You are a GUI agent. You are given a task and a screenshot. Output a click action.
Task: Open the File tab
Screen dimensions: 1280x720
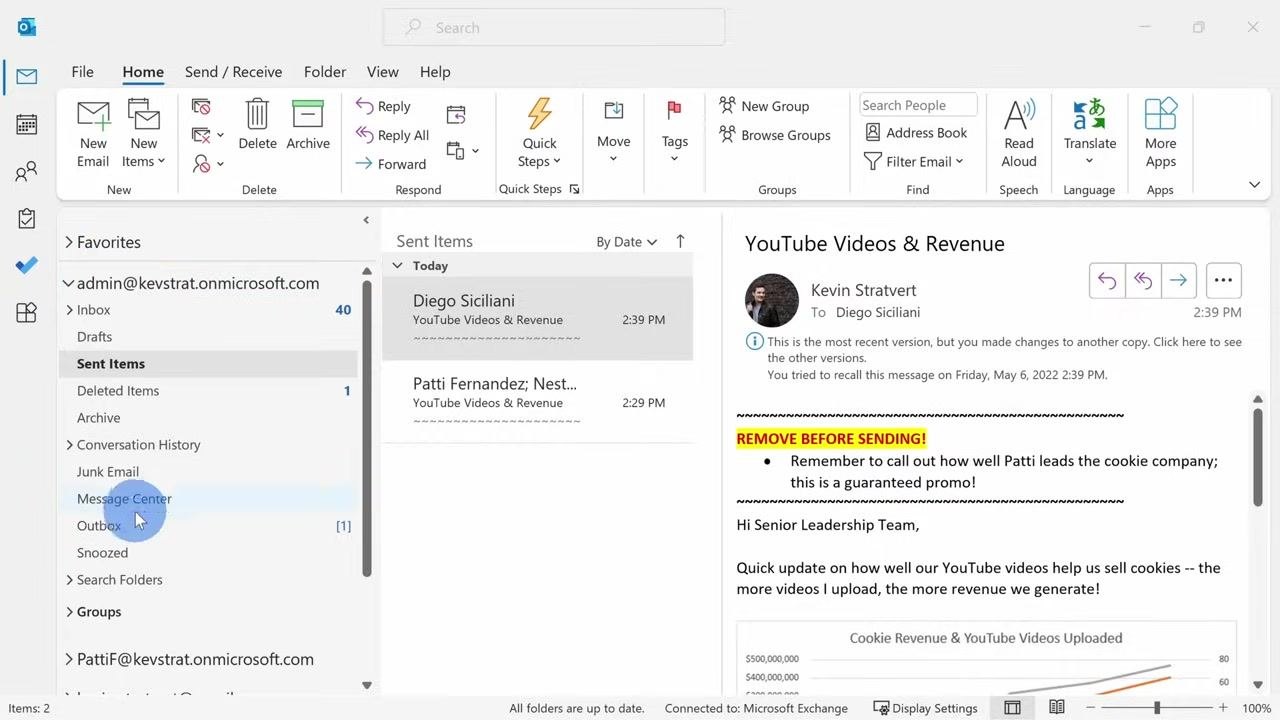tap(83, 72)
